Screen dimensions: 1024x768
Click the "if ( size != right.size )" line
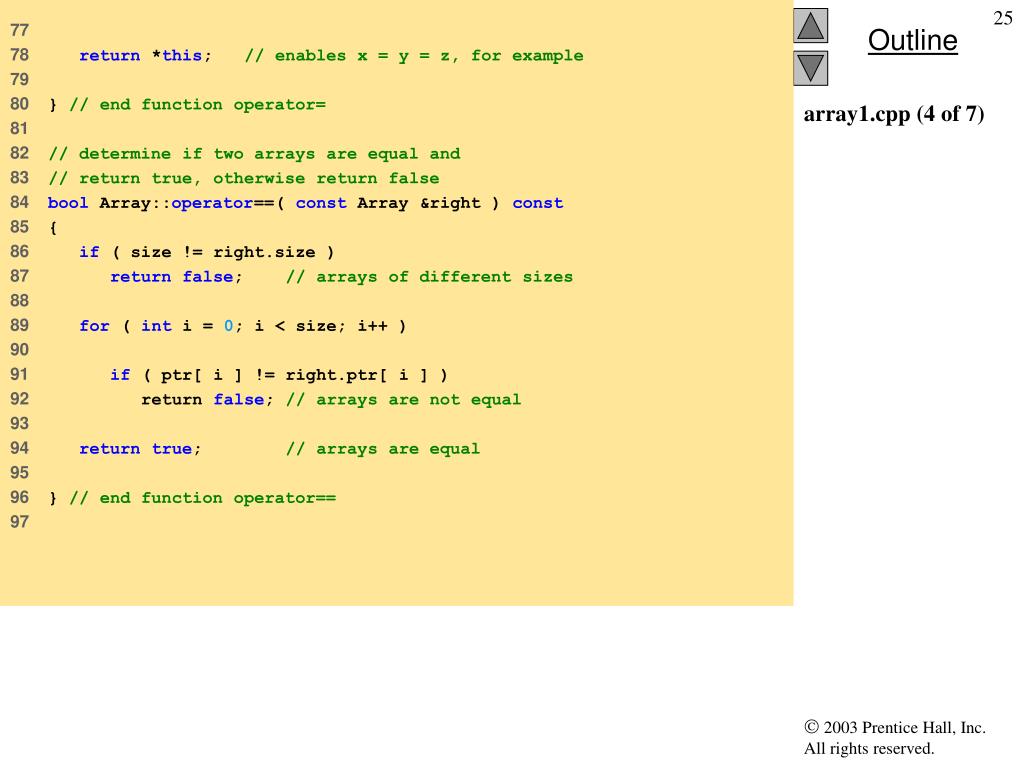[207, 252]
